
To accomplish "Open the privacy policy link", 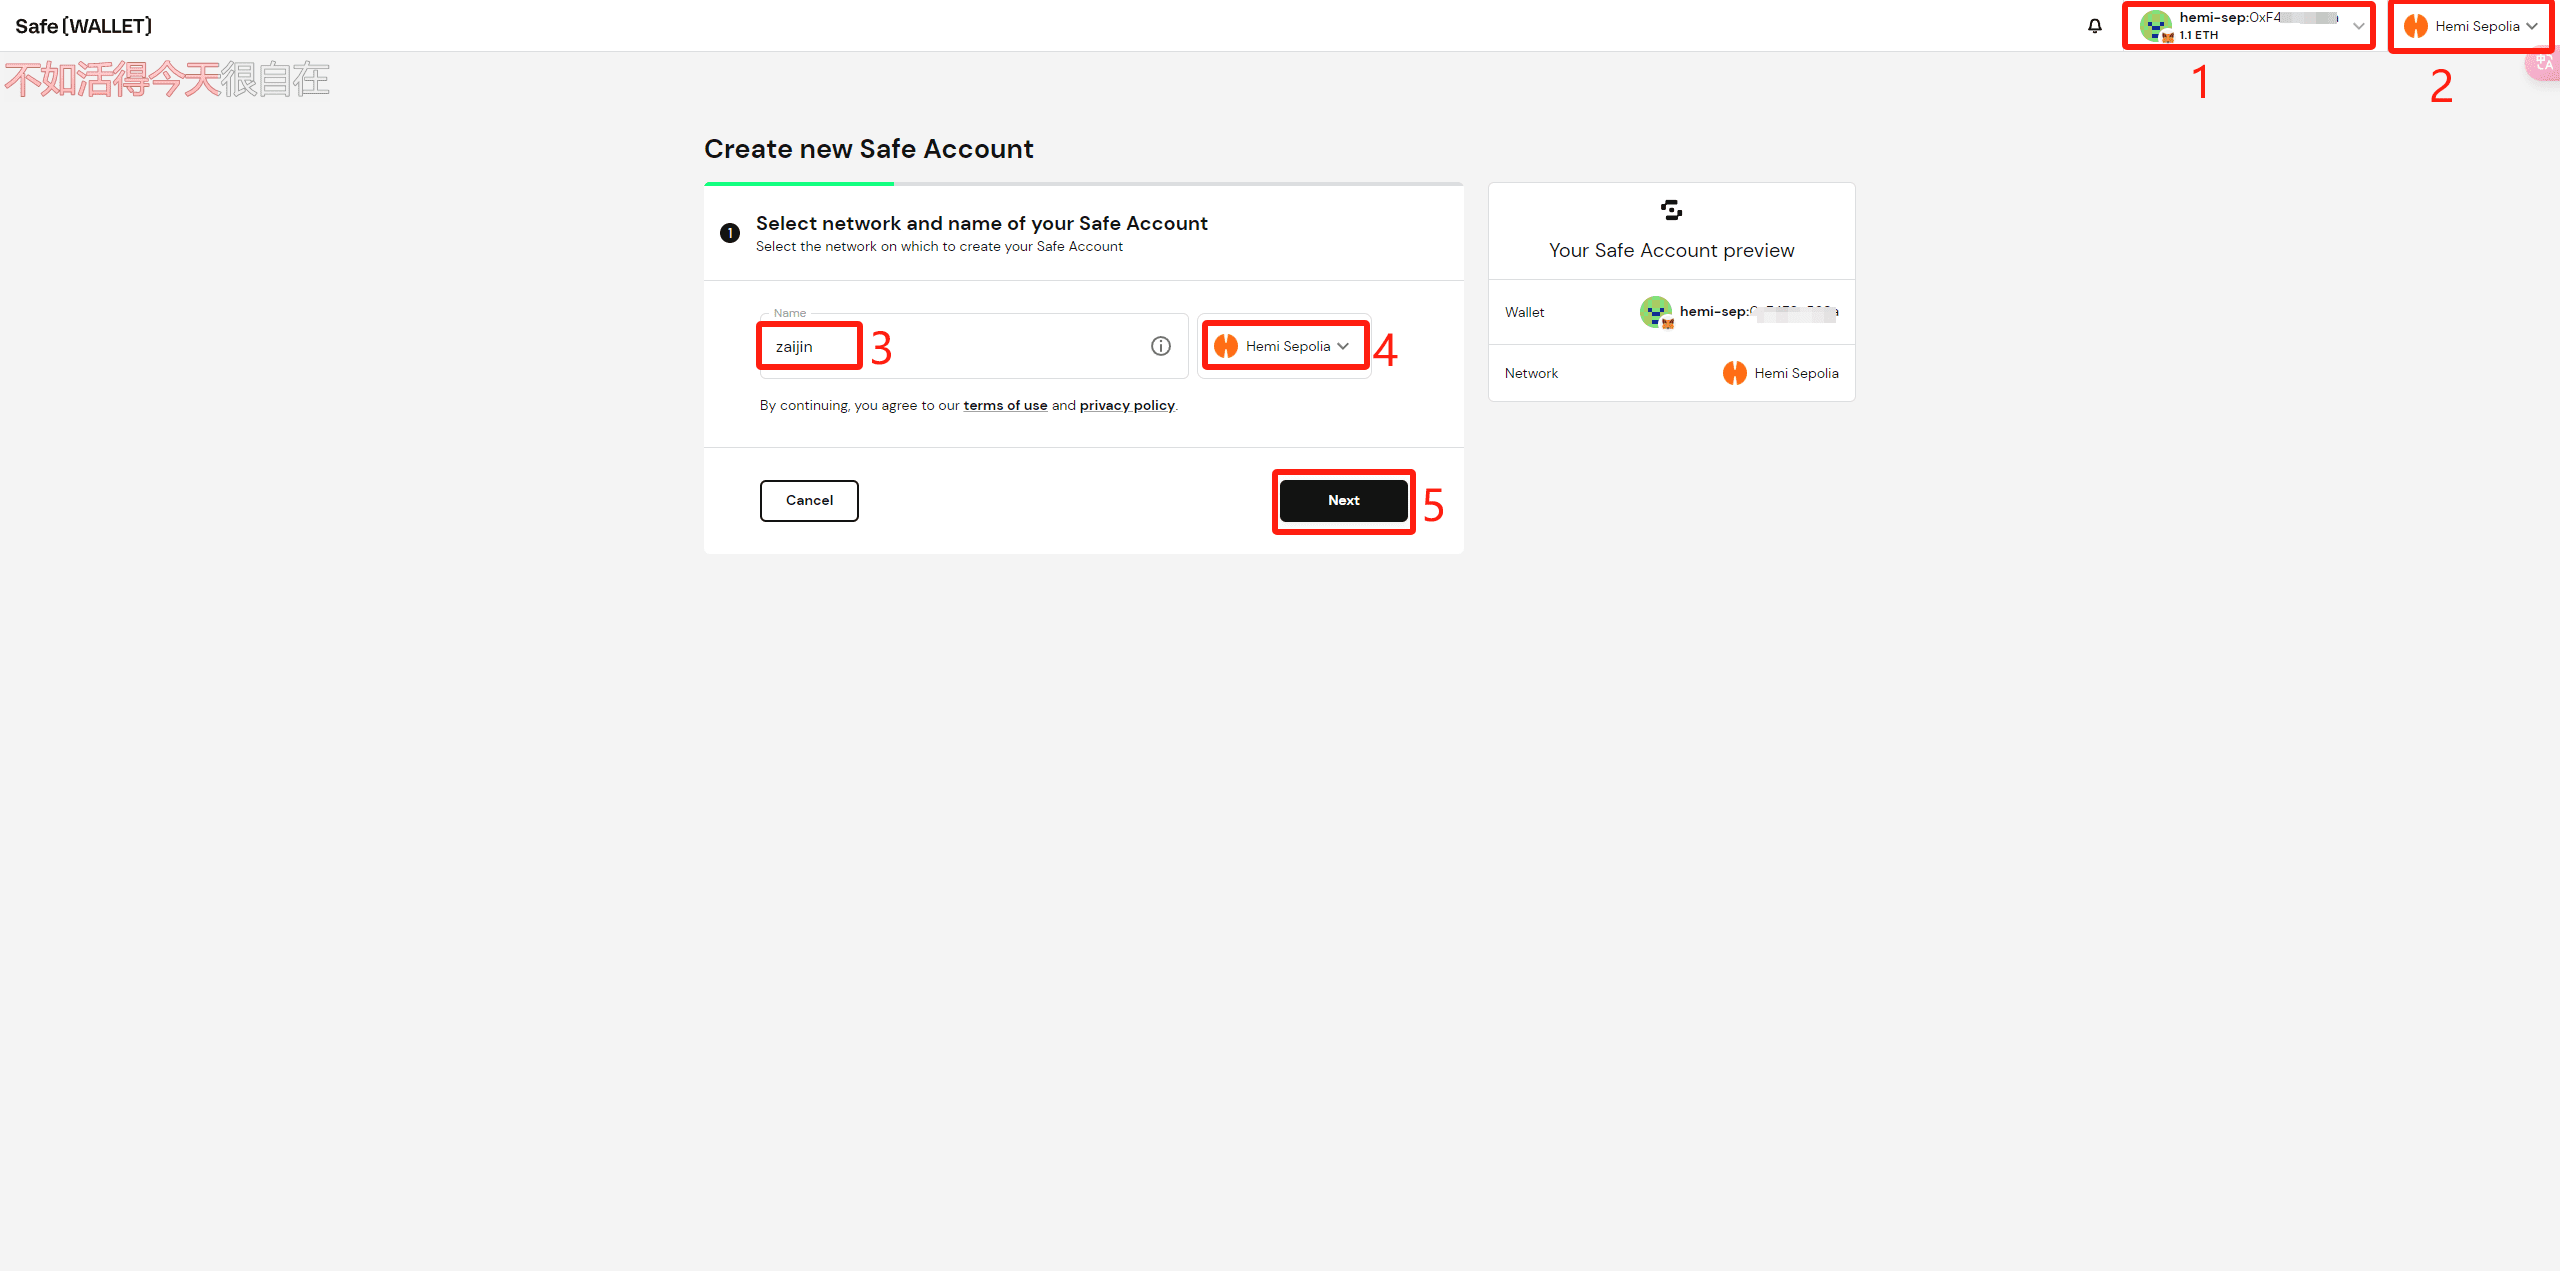I will point(1127,405).
